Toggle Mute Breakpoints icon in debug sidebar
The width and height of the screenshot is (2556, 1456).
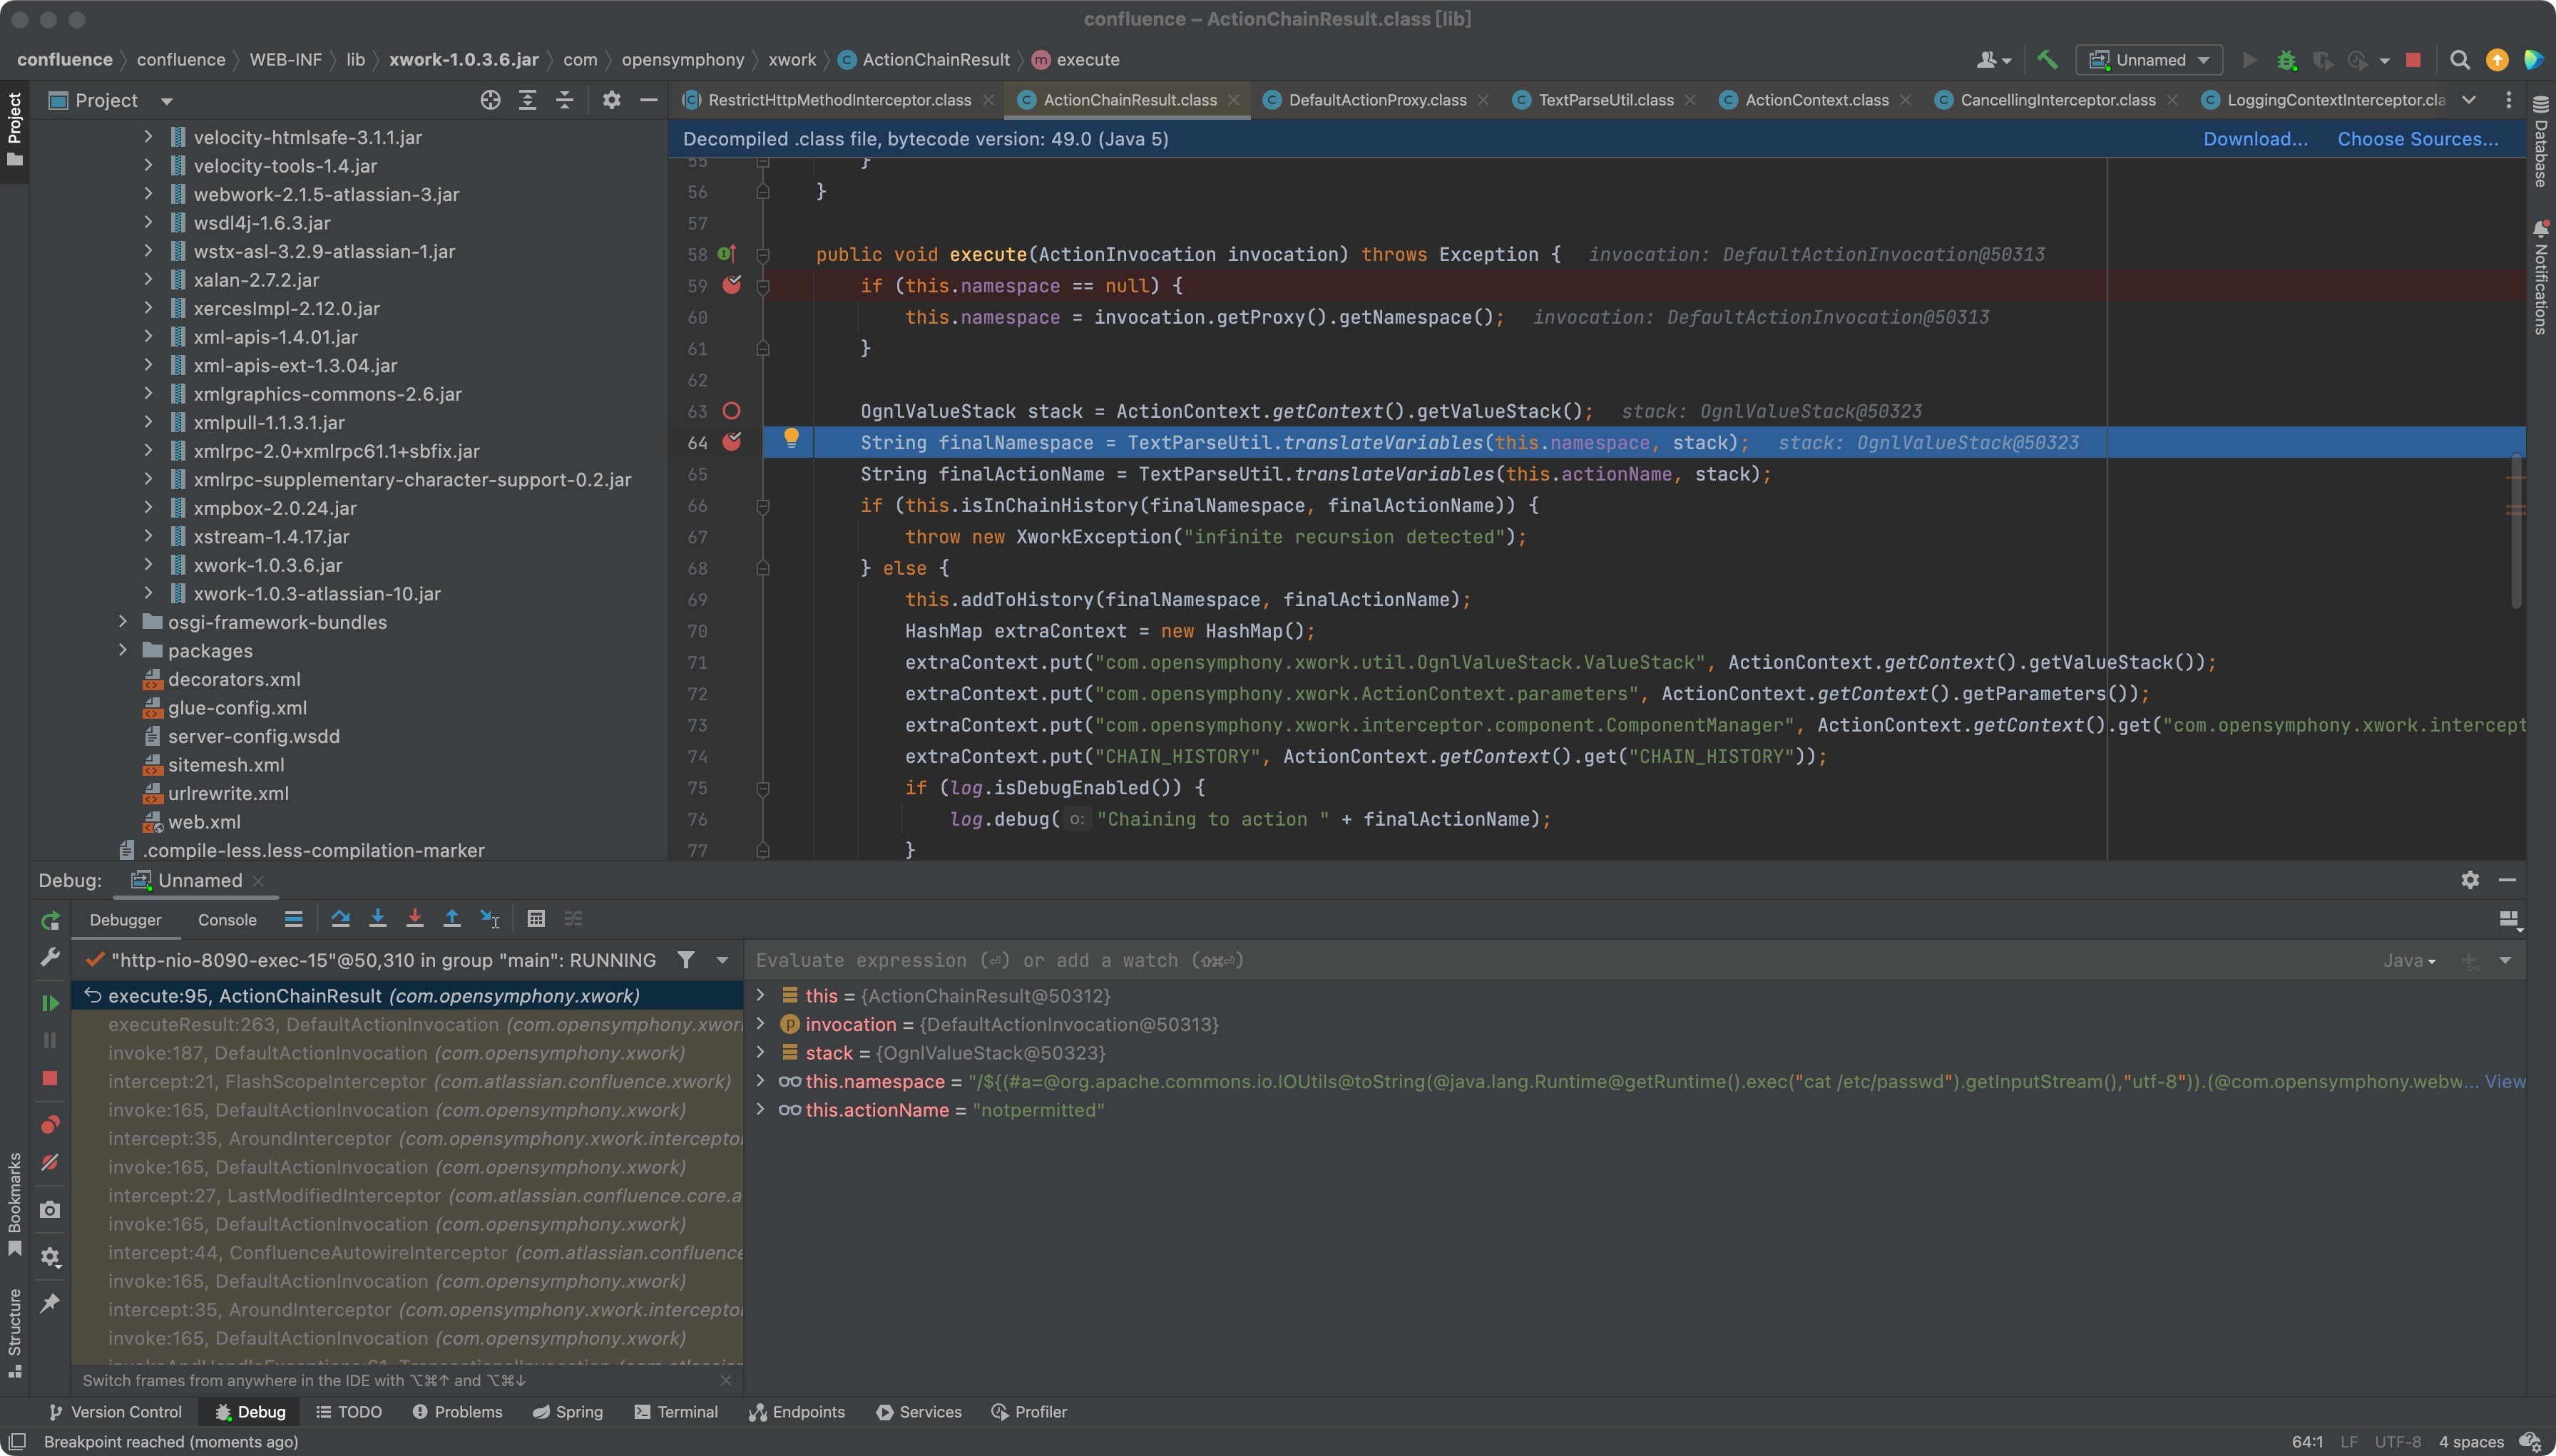50,1162
